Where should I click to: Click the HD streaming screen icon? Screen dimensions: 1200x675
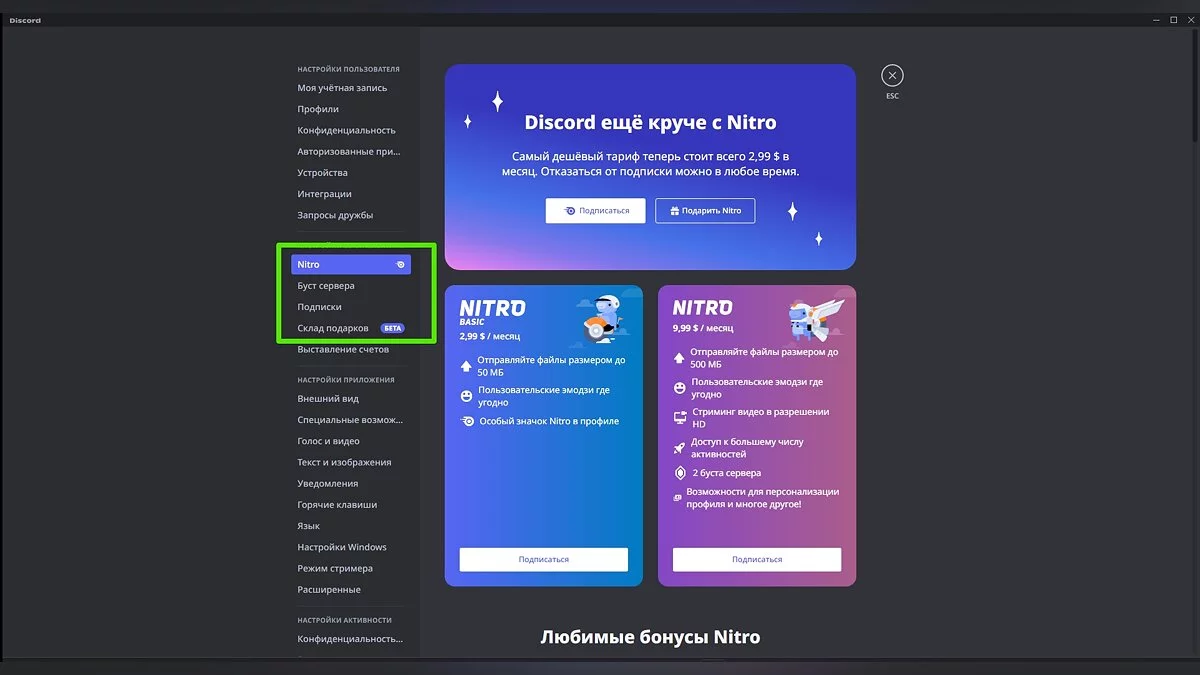pyautogui.click(x=680, y=416)
